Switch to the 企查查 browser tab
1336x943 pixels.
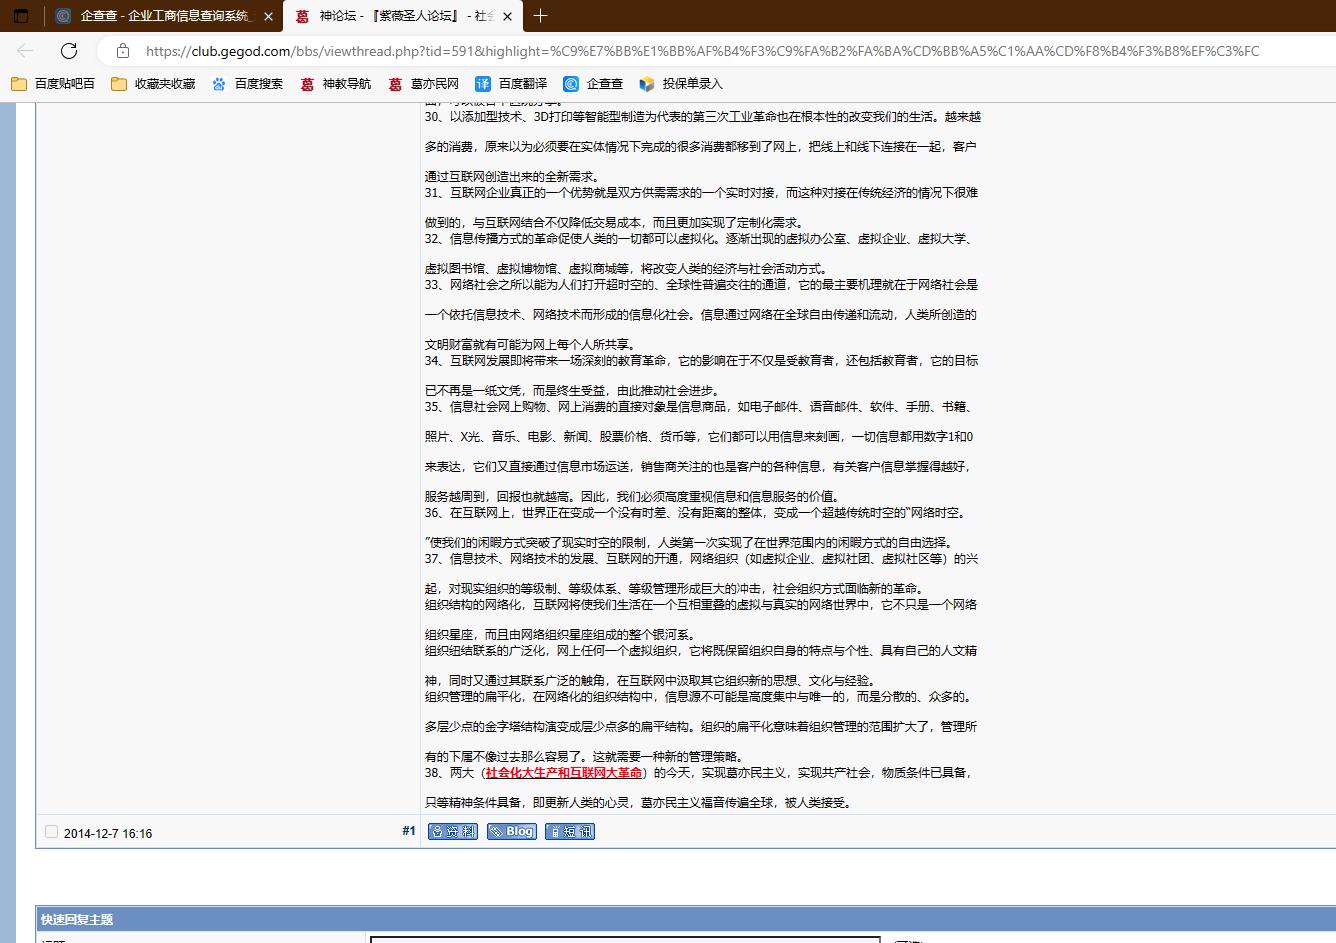point(155,16)
